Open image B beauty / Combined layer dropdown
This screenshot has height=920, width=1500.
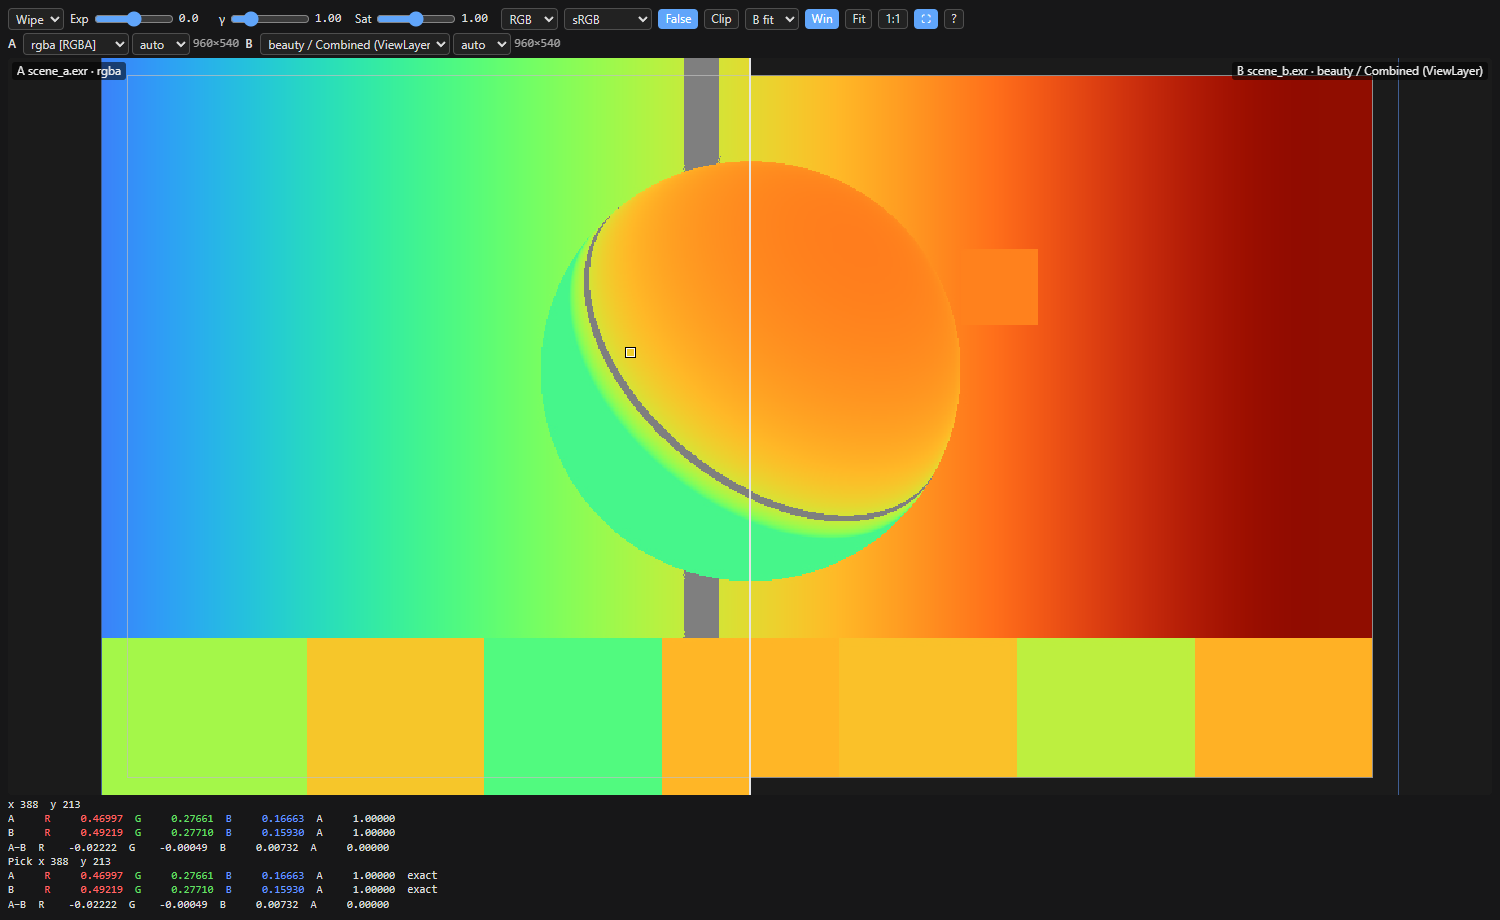click(355, 44)
